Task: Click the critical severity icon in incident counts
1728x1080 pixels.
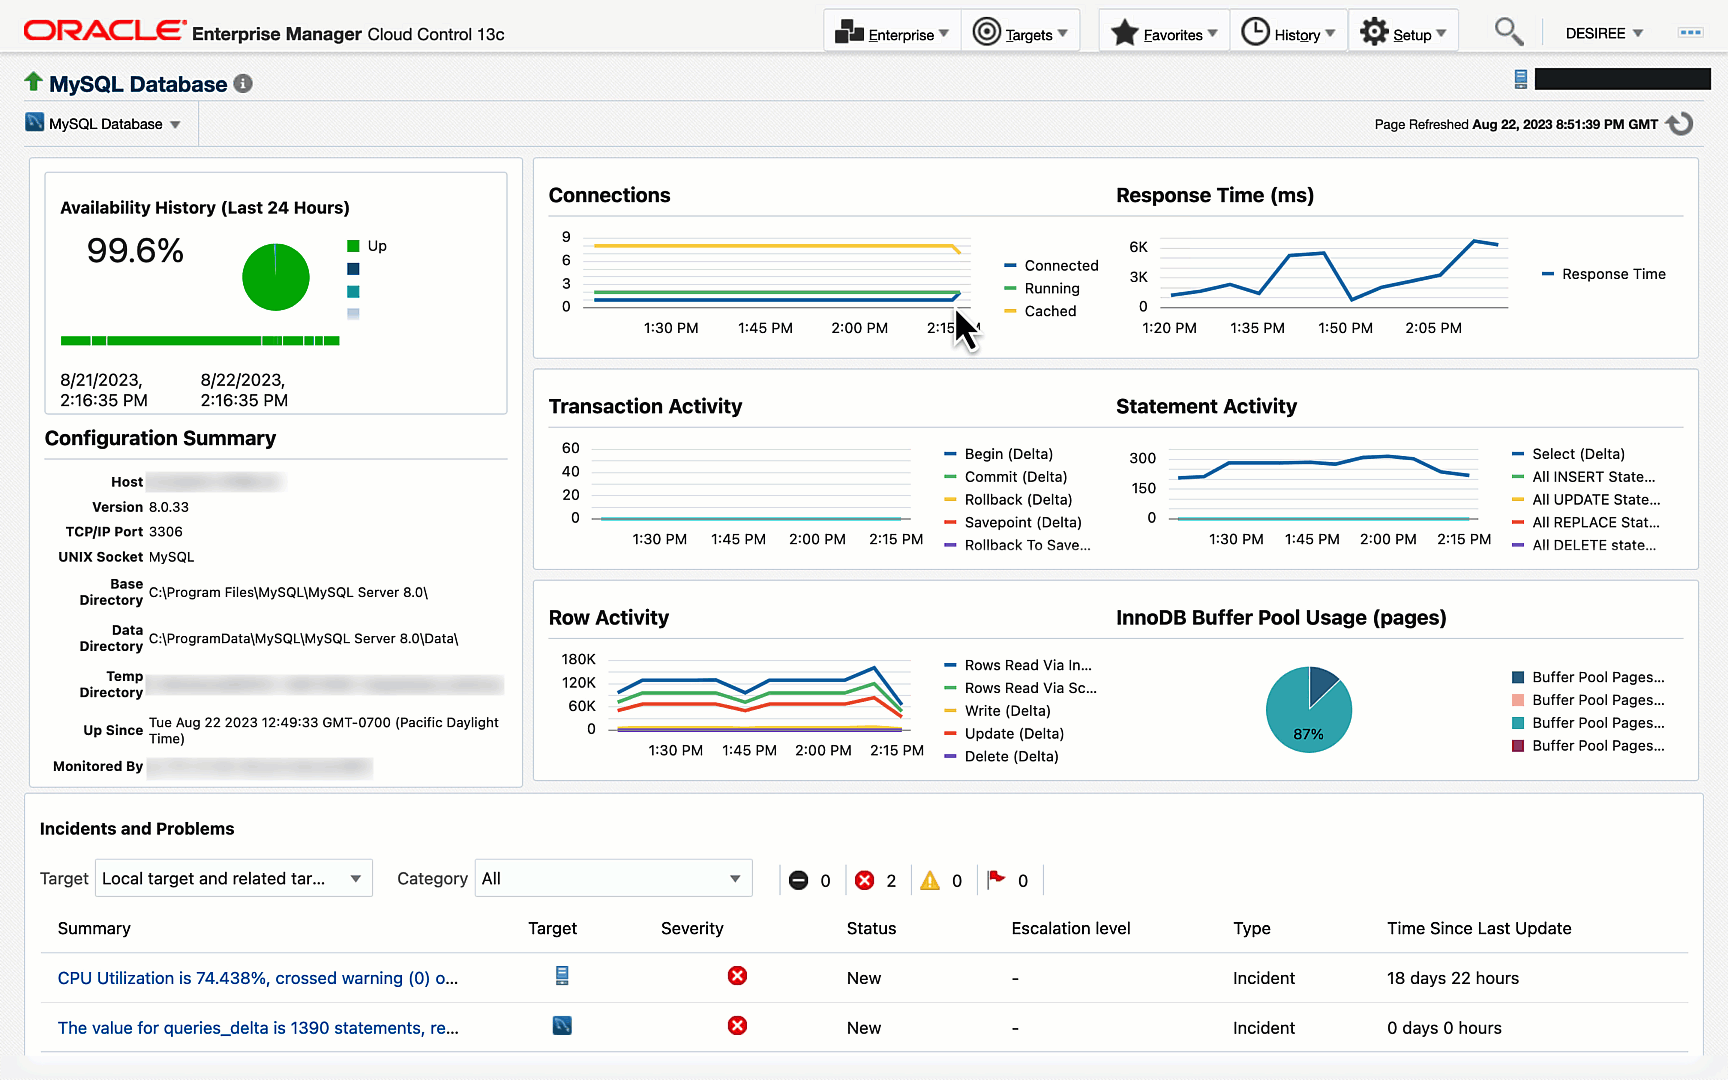Action: point(865,880)
